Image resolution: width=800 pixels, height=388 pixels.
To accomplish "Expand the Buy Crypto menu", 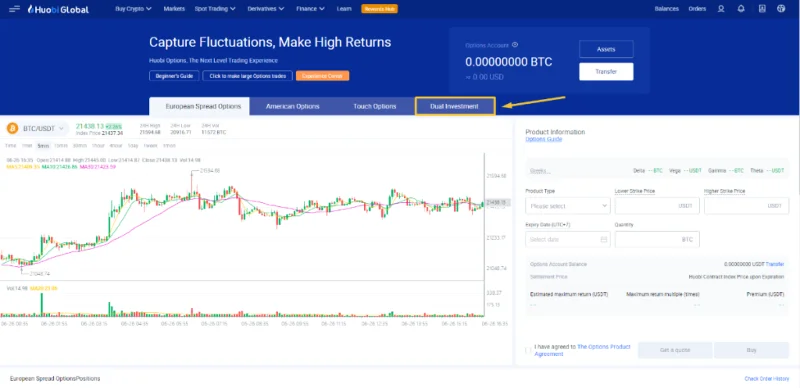I will coord(133,9).
